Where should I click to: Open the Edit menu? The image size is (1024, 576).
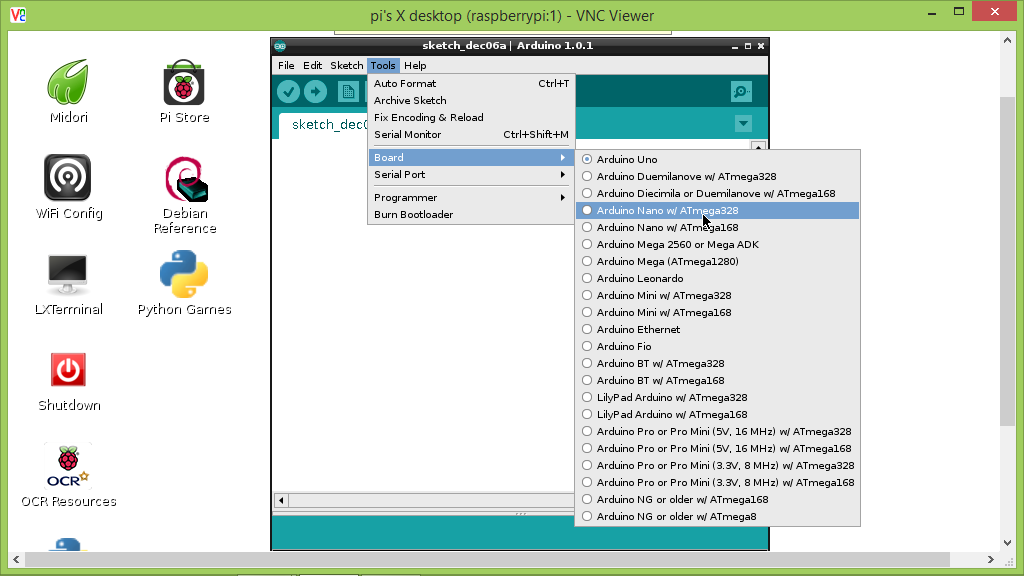(x=312, y=65)
